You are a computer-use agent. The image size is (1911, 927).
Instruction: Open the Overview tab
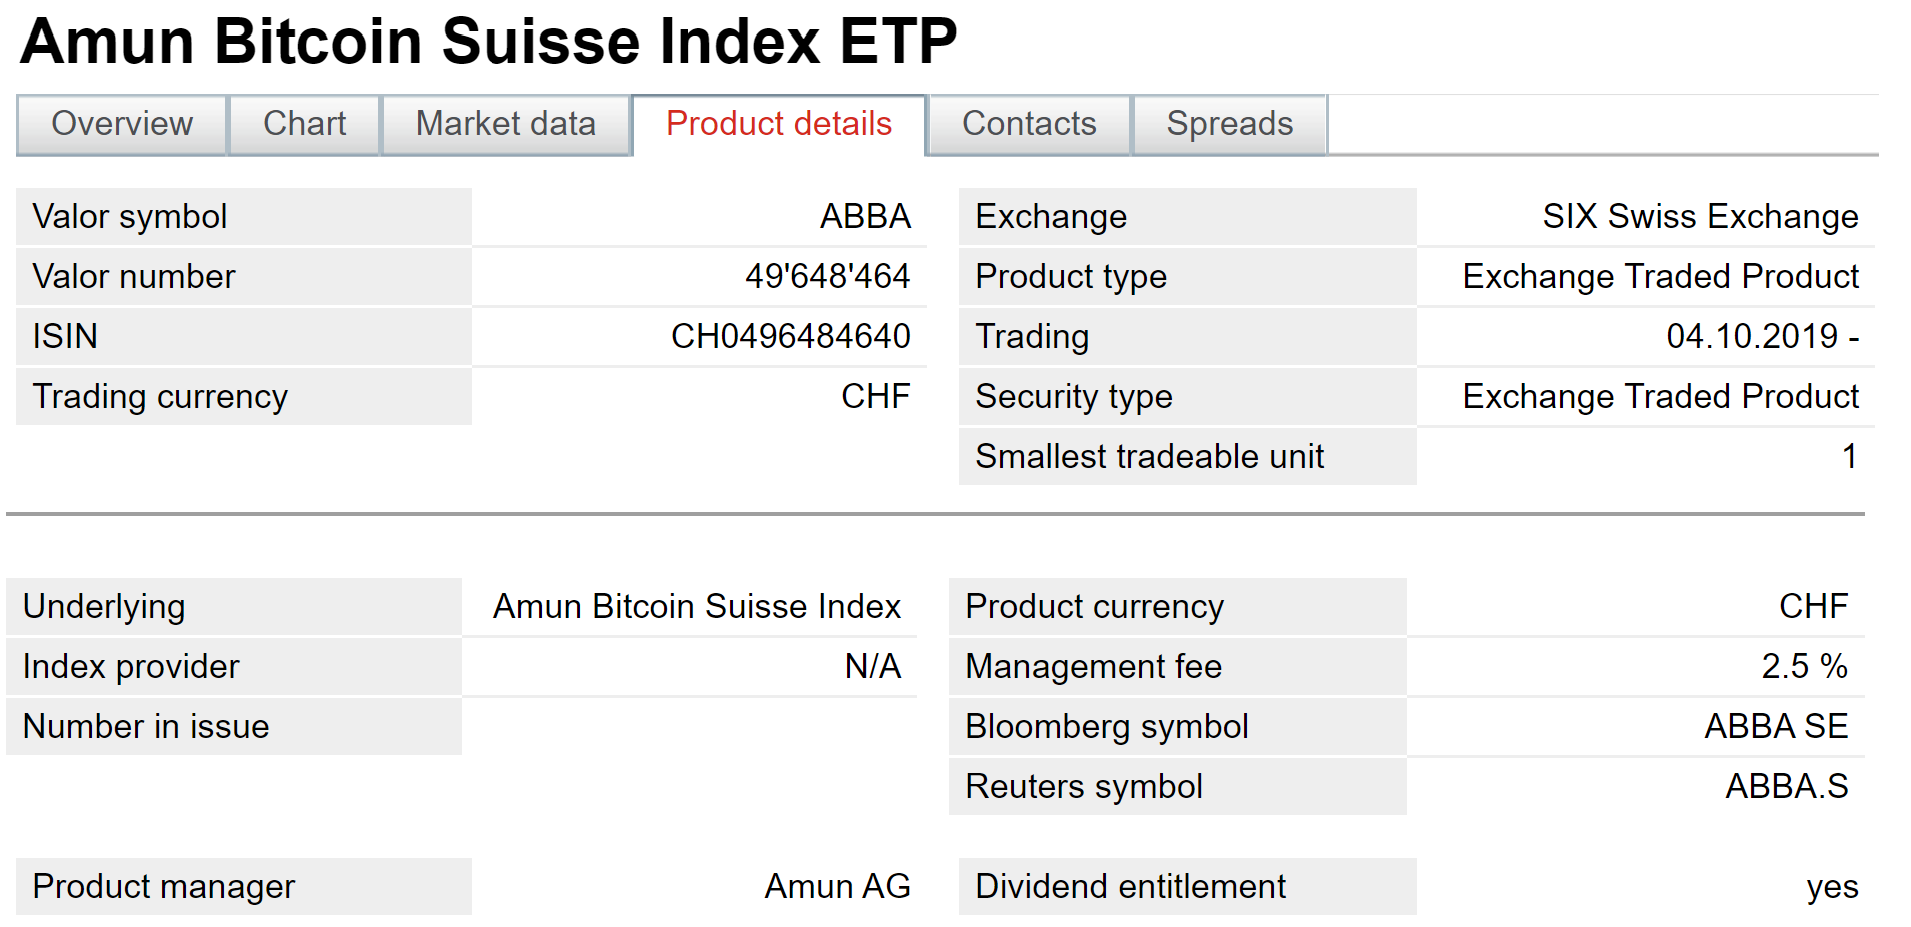122,124
